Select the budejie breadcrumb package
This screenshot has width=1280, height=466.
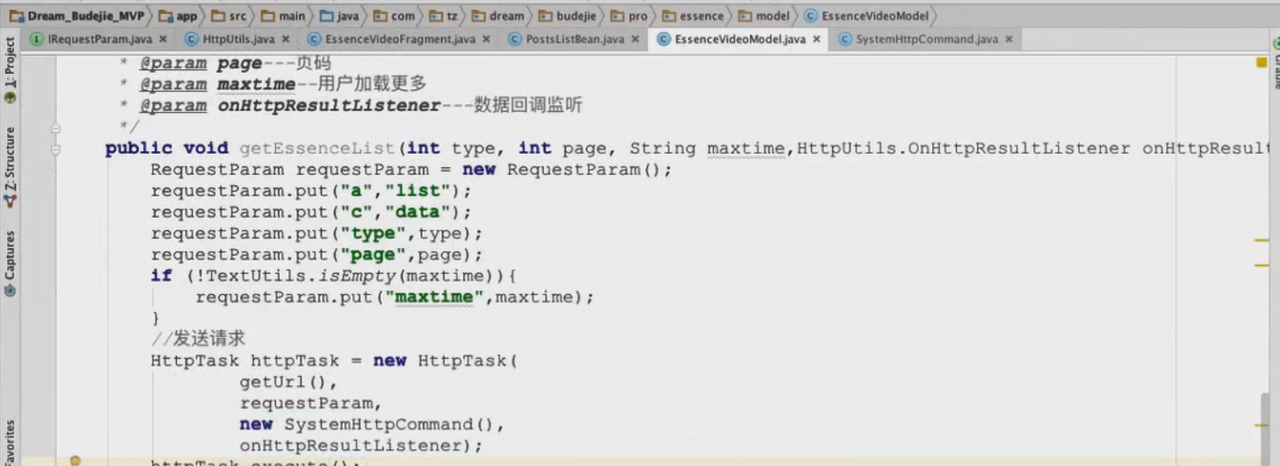pyautogui.click(x=569, y=16)
